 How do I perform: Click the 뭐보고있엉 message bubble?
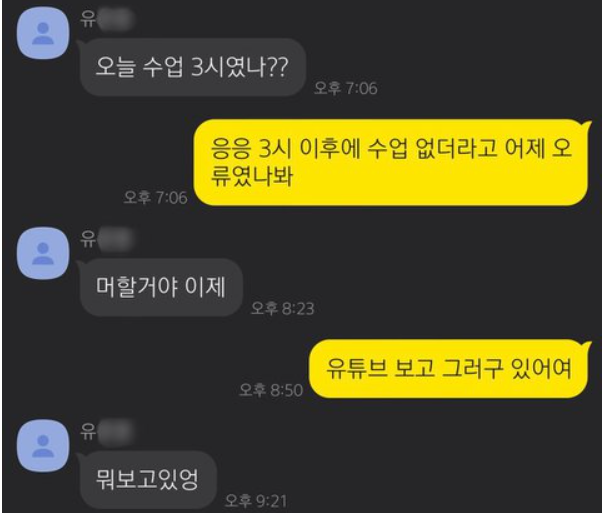[148, 480]
